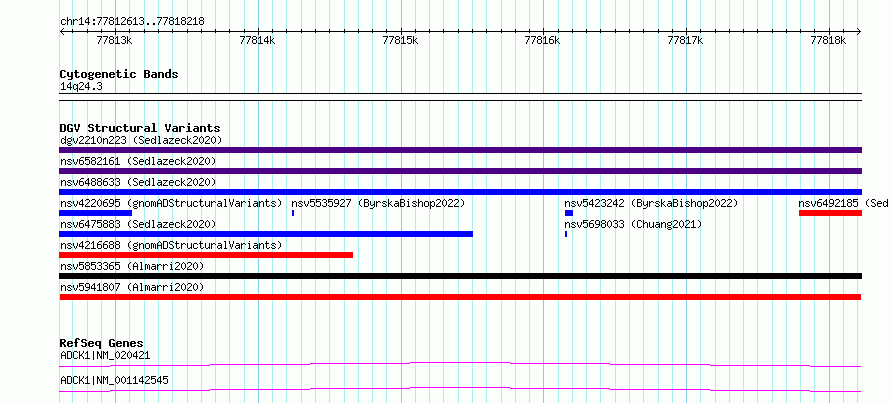Click the 77818k ruler tick label
This screenshot has width=890, height=403.
tap(829, 40)
